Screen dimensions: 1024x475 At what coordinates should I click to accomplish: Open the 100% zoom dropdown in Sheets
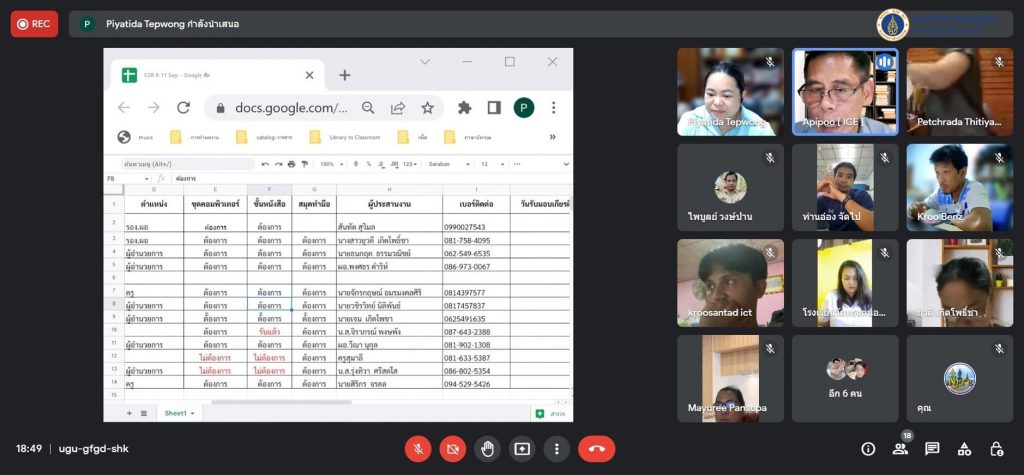click(330, 164)
